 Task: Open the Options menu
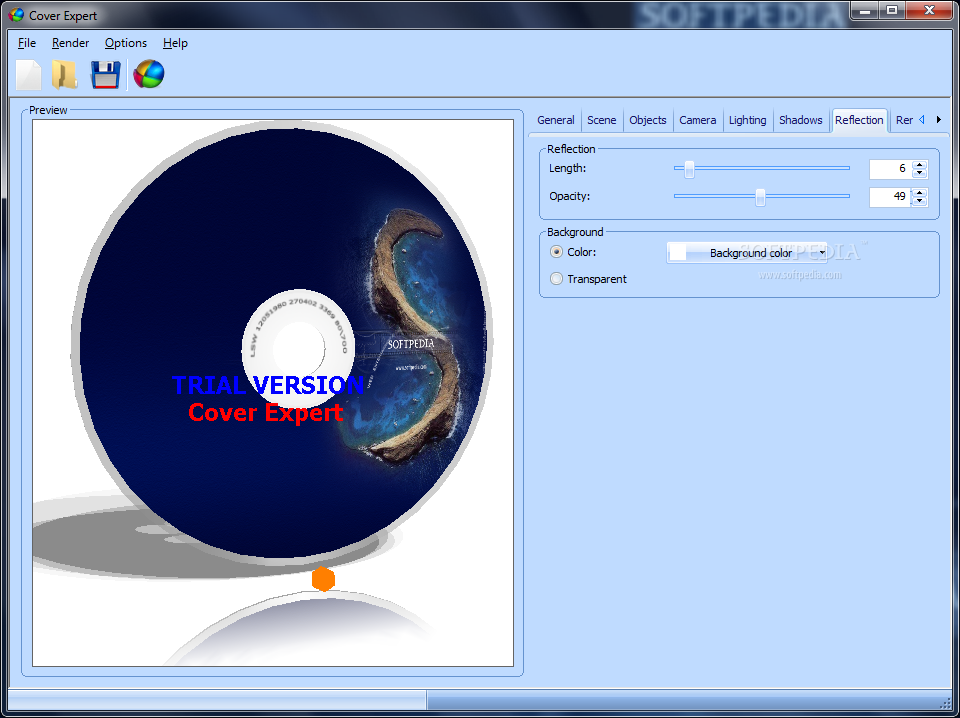coord(126,43)
